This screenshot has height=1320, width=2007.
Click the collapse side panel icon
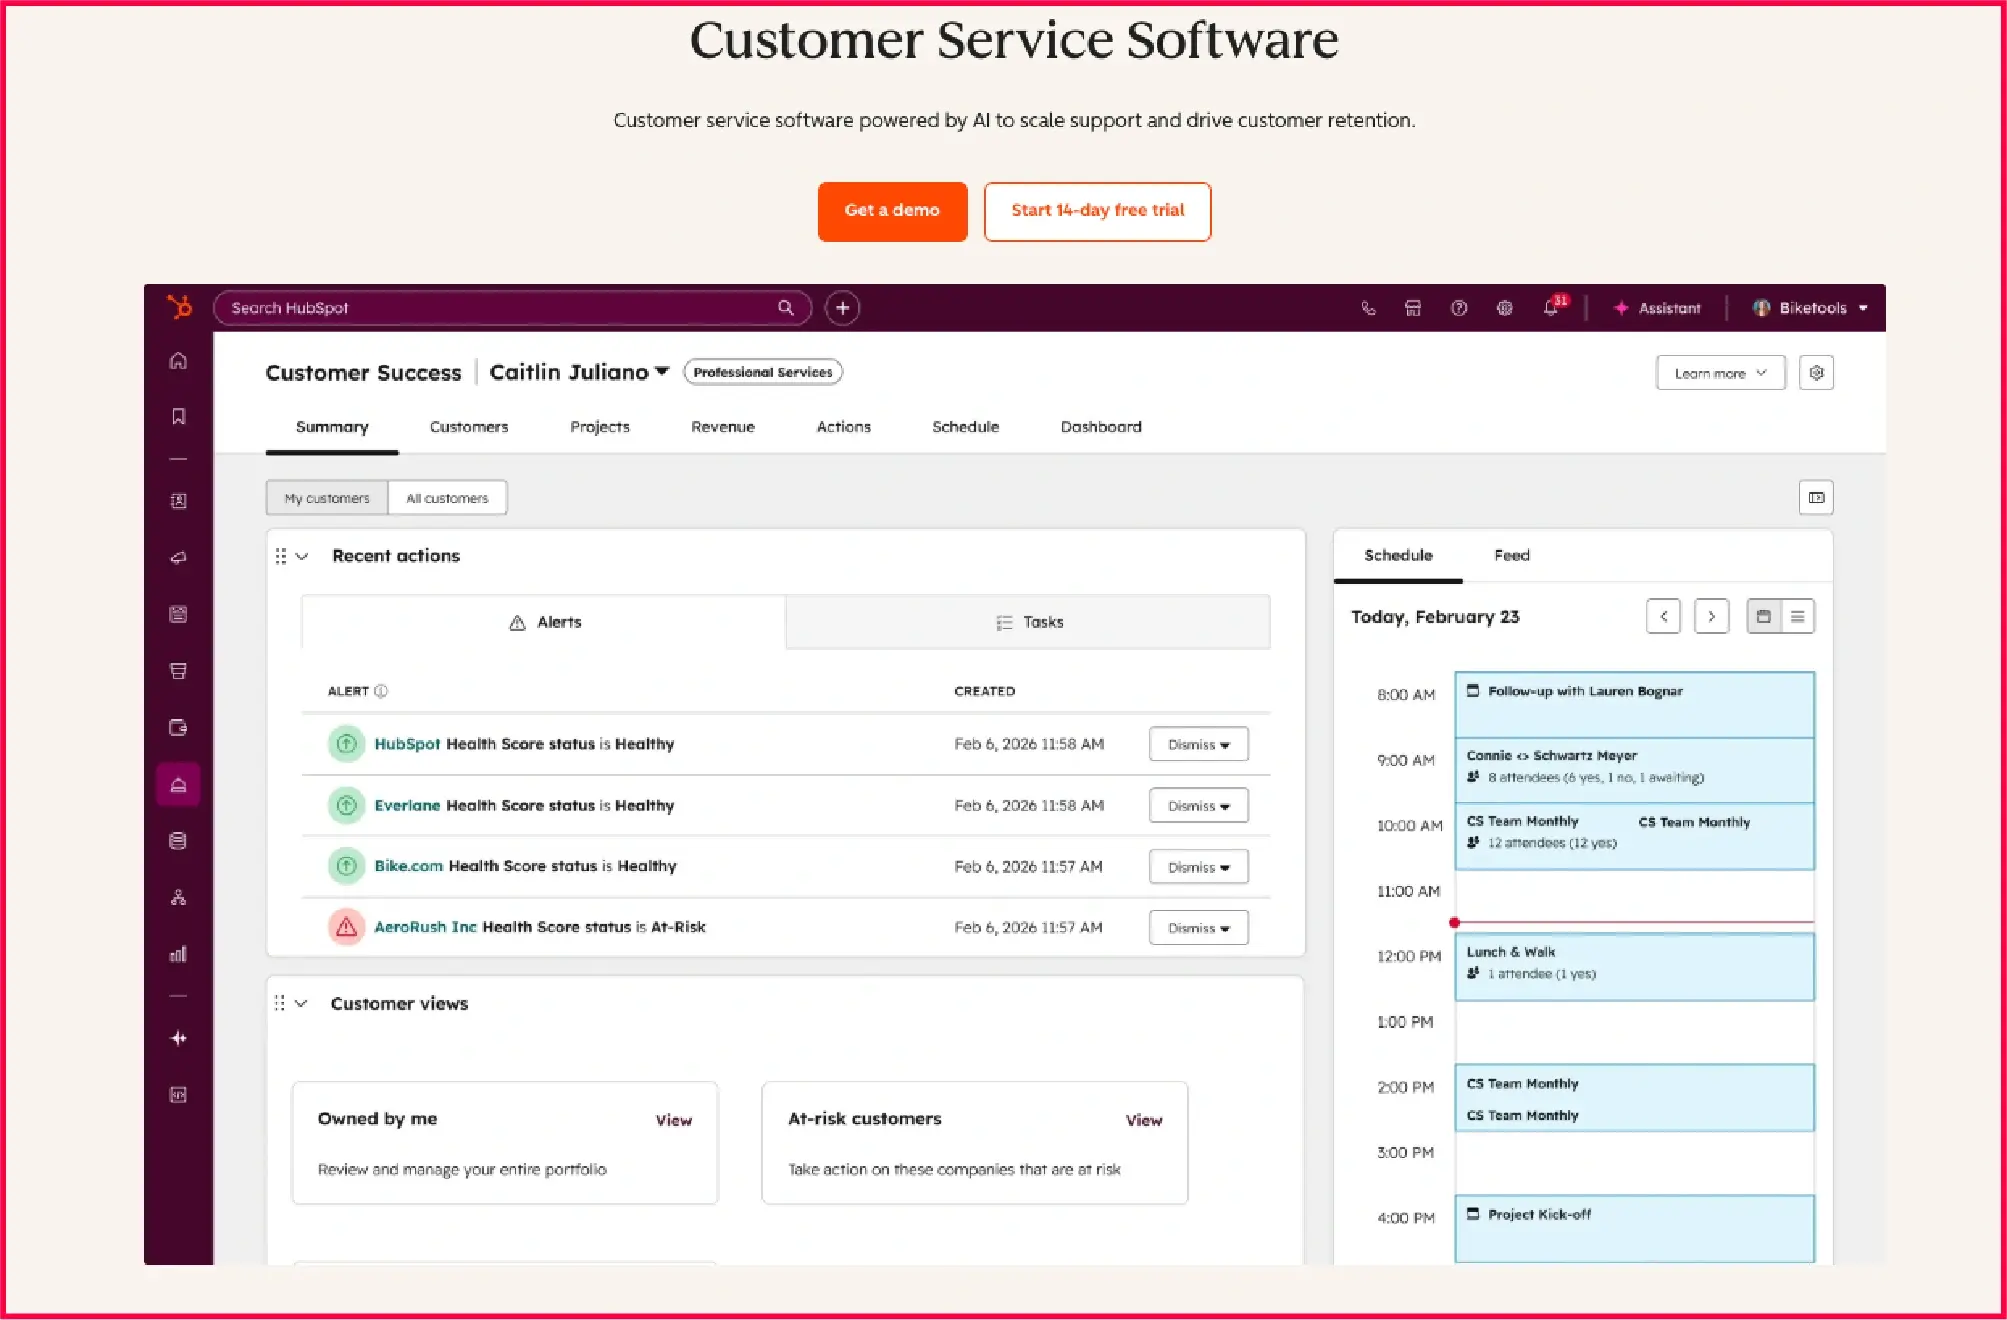click(1816, 498)
